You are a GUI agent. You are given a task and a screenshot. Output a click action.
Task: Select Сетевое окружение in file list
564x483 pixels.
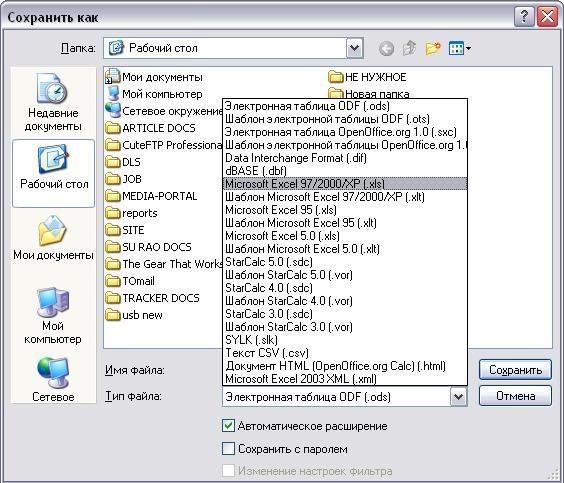pyautogui.click(x=164, y=111)
